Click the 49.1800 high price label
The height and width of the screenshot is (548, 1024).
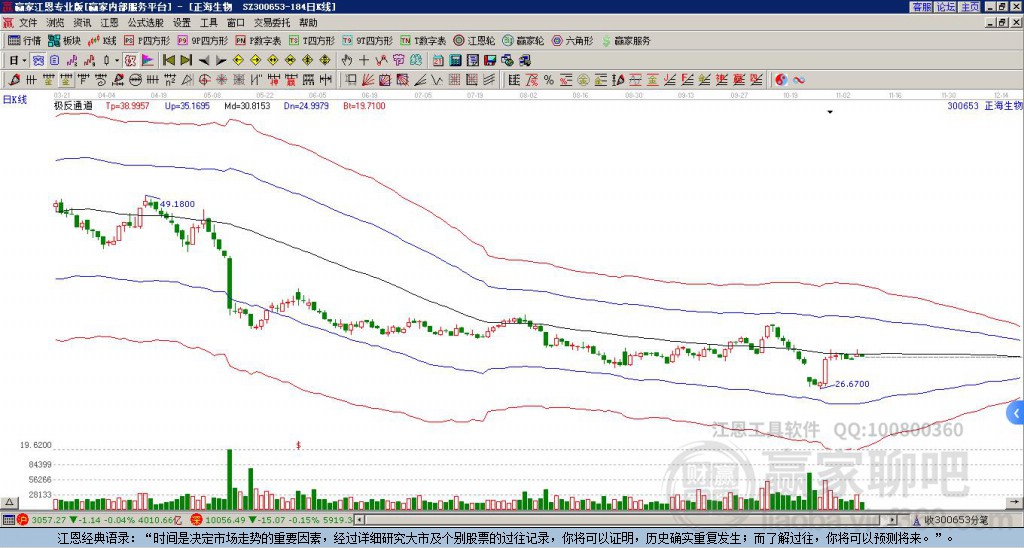point(177,204)
